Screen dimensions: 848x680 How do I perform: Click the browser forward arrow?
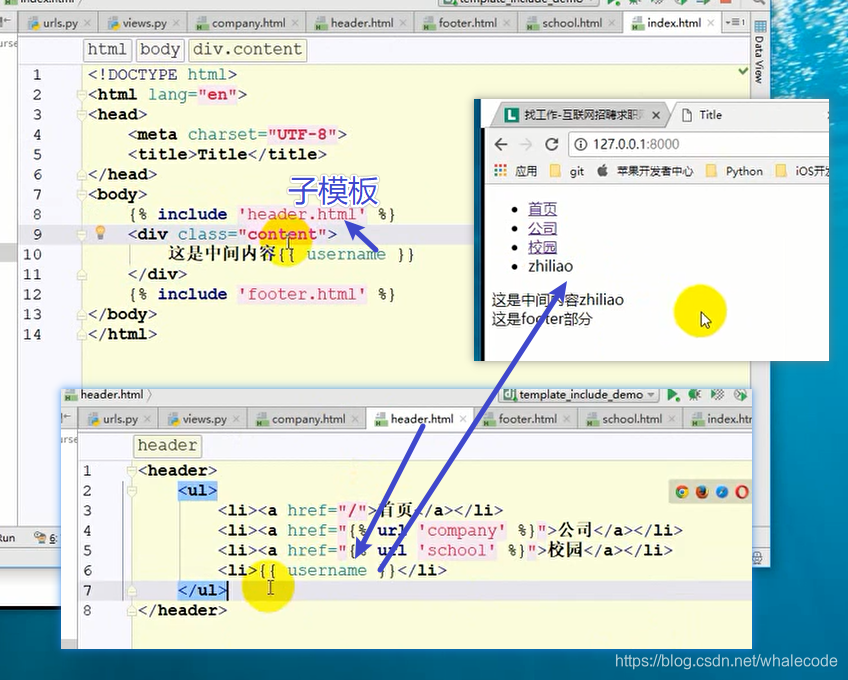pyautogui.click(x=525, y=144)
